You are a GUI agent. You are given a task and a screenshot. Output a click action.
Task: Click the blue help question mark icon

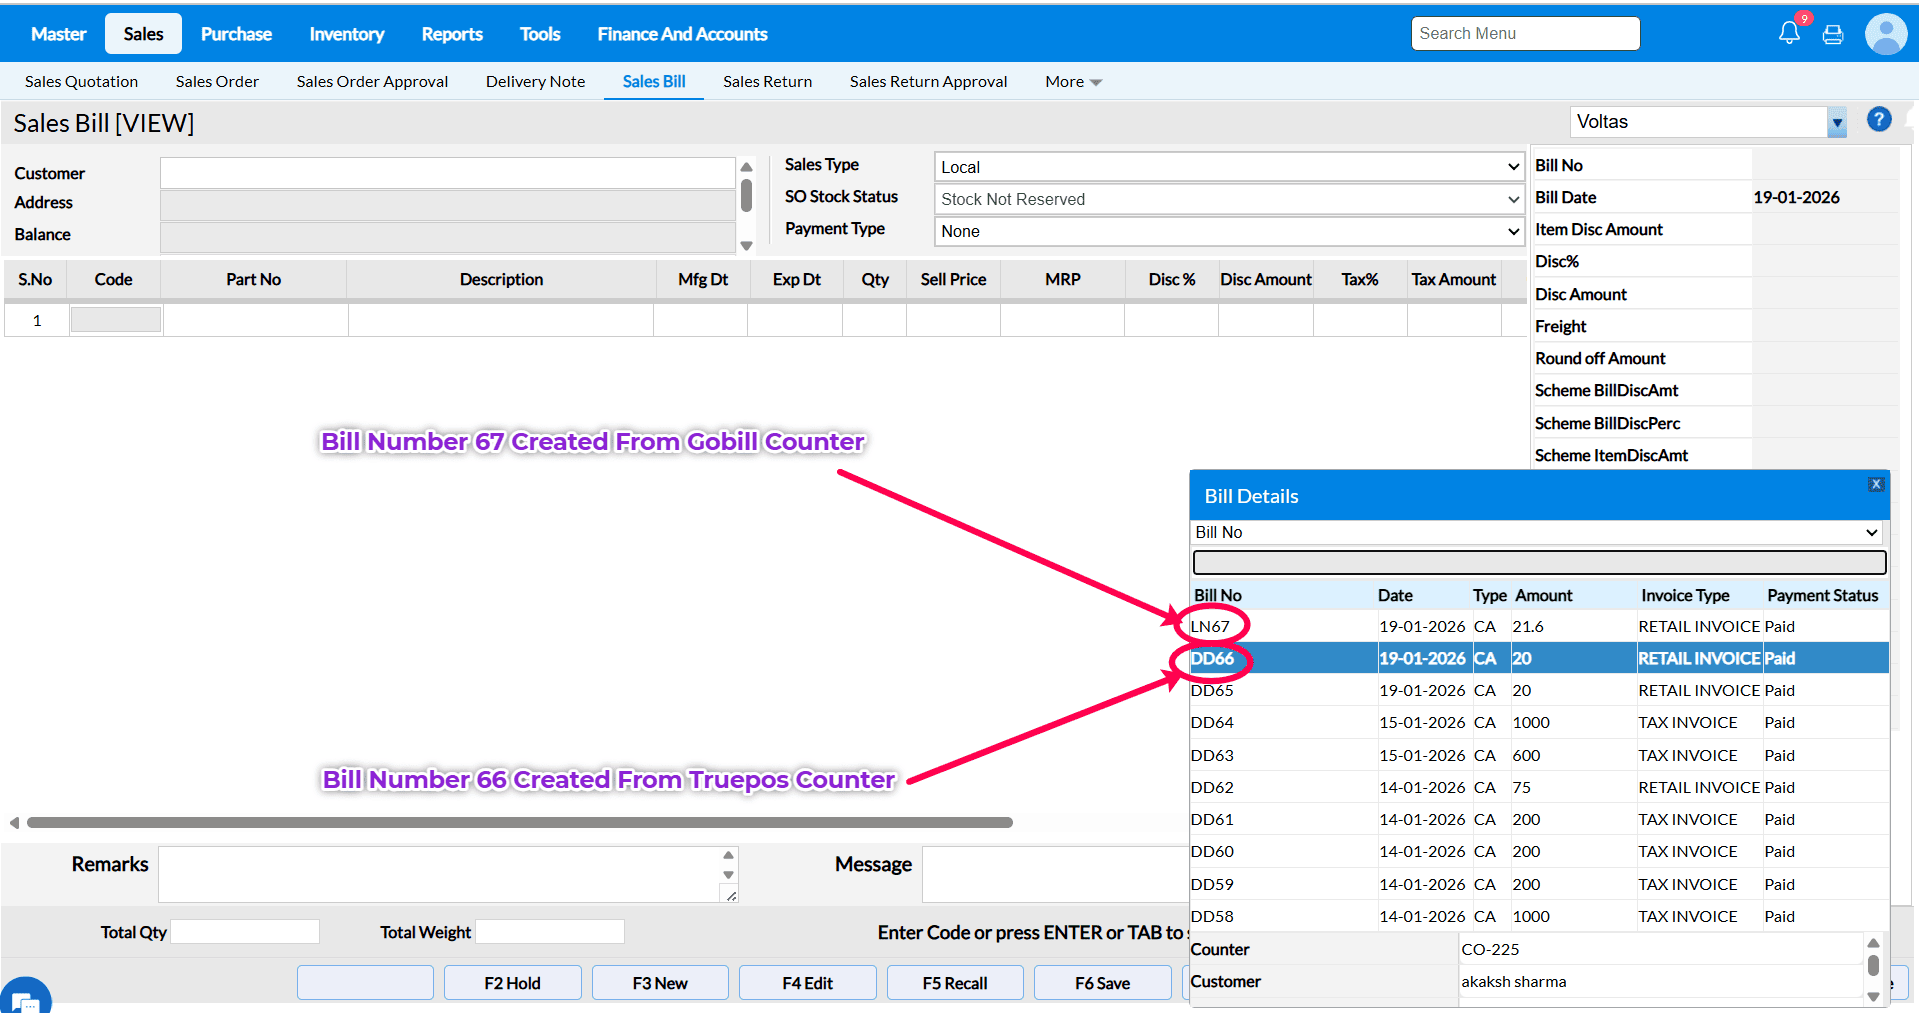[1879, 120]
